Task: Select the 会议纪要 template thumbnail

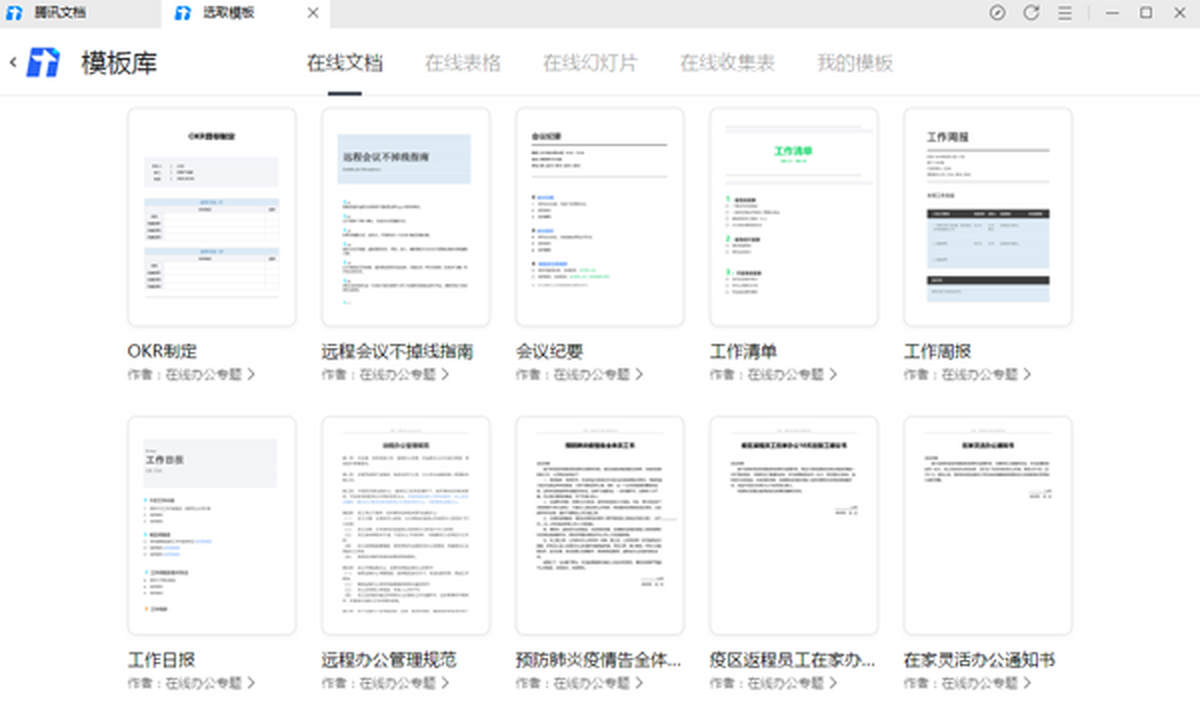Action: [600, 217]
